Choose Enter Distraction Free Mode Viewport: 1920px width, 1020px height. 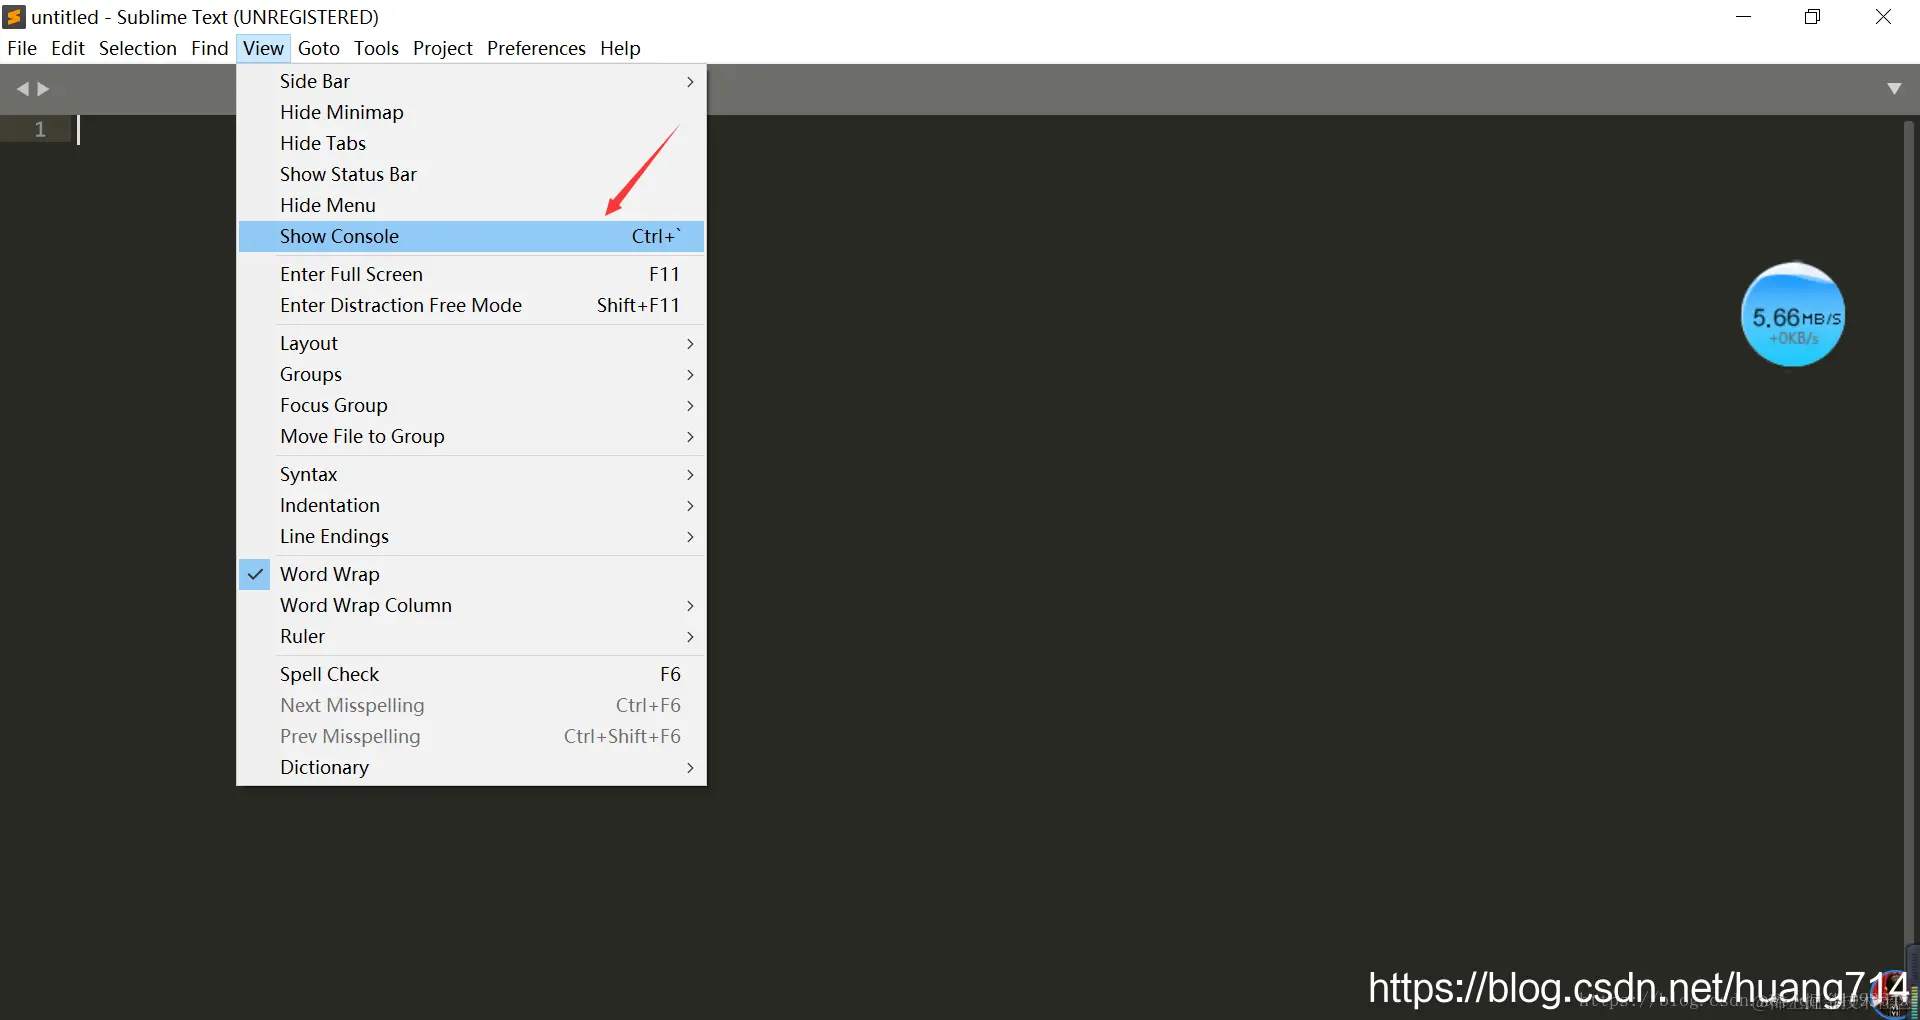pos(471,305)
